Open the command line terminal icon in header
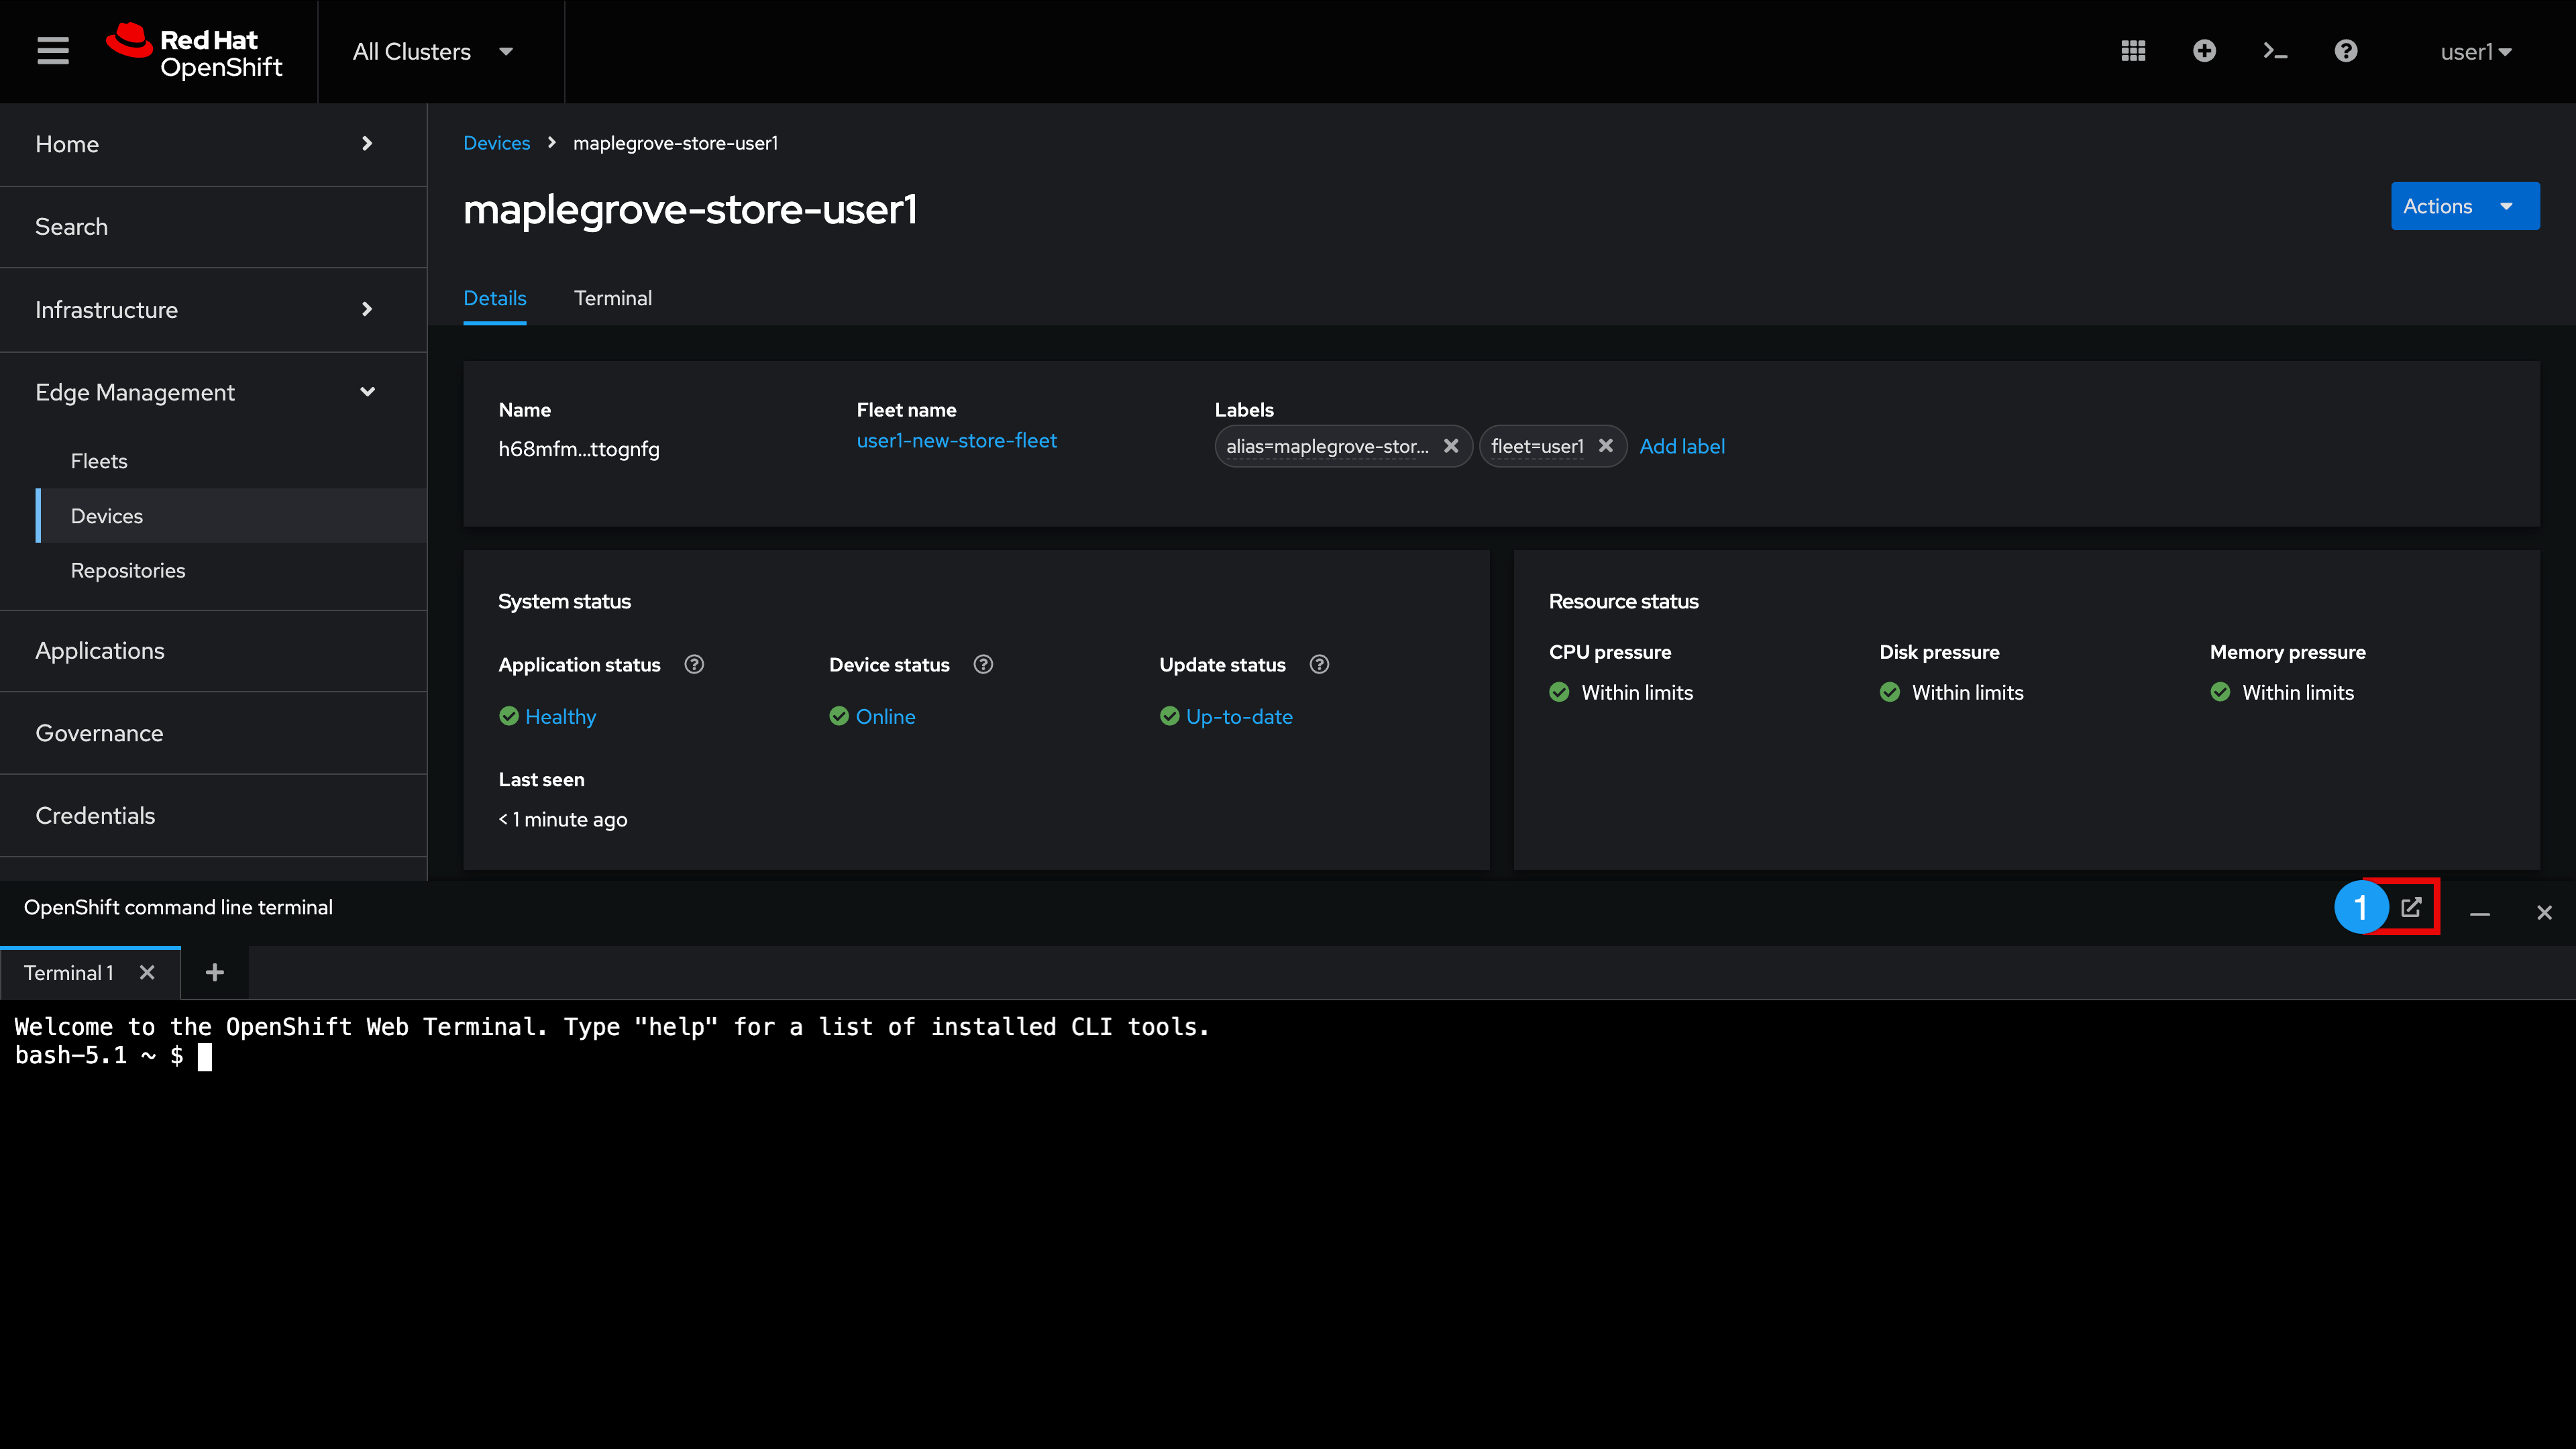The width and height of the screenshot is (2576, 1449). [2275, 51]
